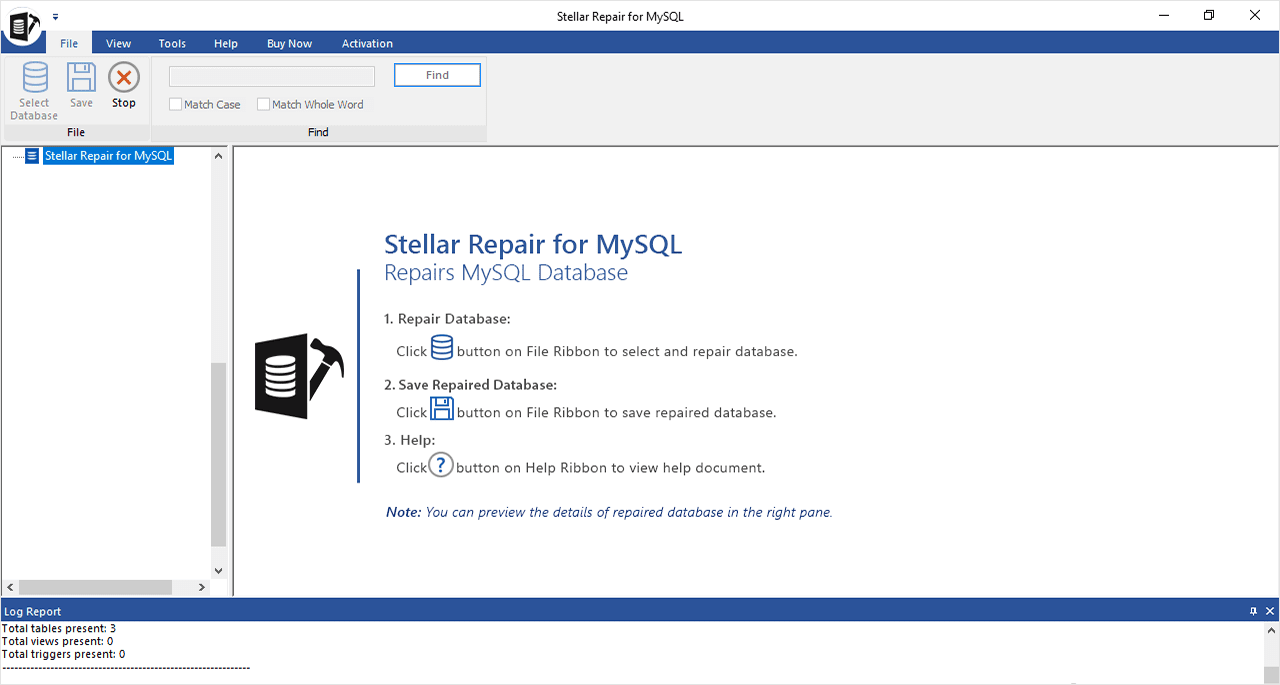Click the 'Repairs MySQL Database' subtitle
The width and height of the screenshot is (1280, 685).
pyautogui.click(x=506, y=273)
